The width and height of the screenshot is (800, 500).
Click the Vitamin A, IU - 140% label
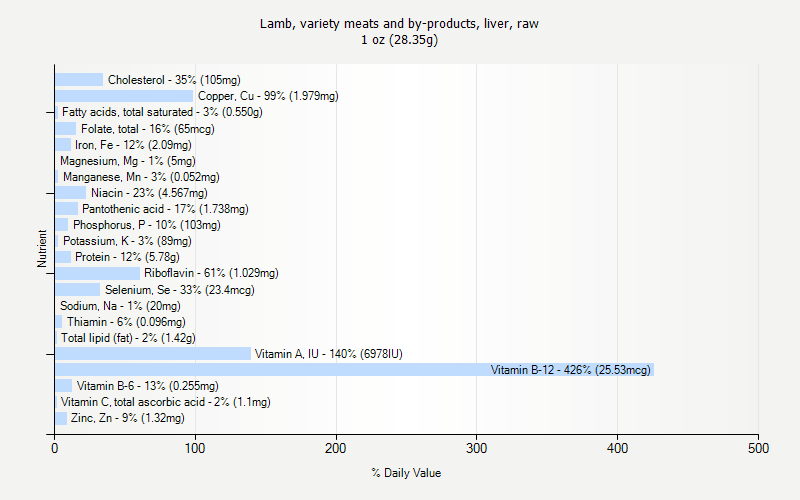tap(329, 354)
